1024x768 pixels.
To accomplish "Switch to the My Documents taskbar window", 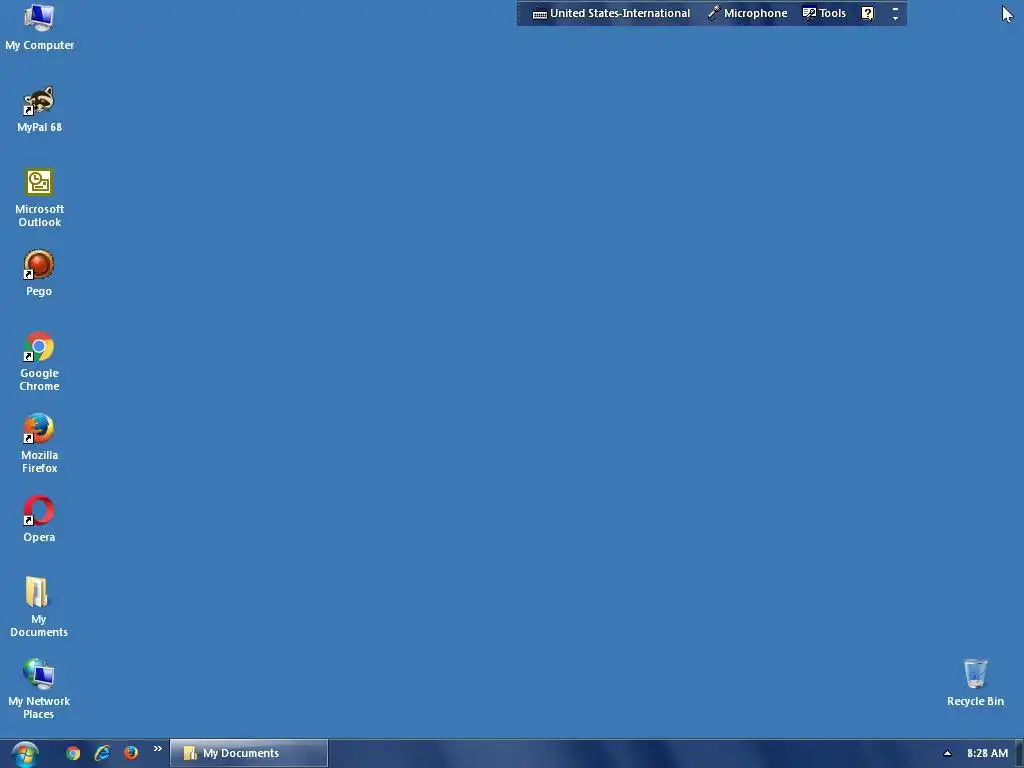I will pyautogui.click(x=249, y=753).
